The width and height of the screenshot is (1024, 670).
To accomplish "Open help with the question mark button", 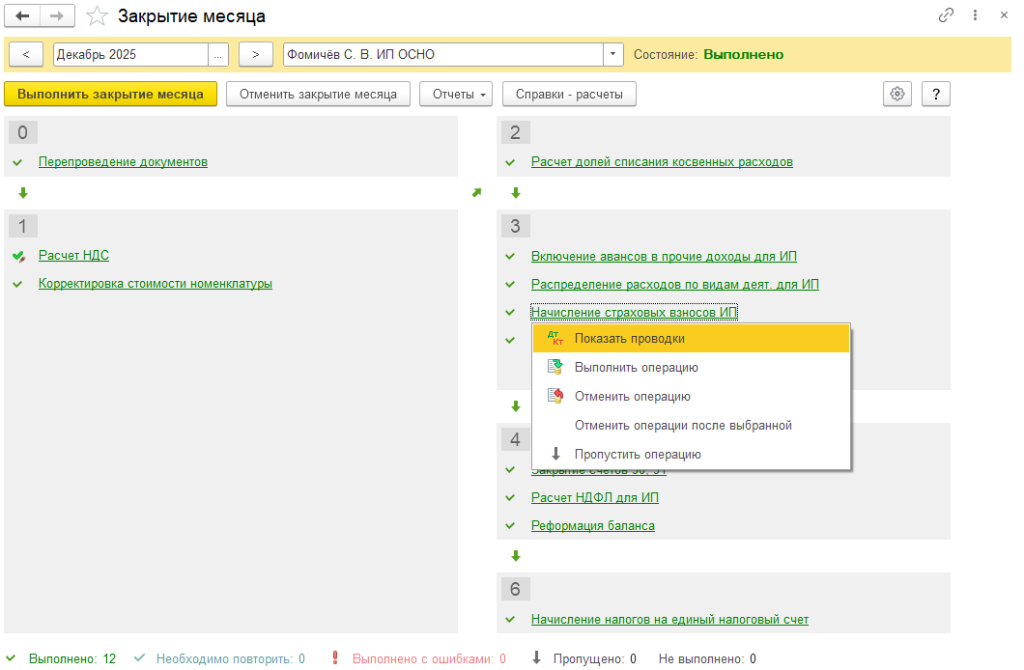I will (936, 94).
